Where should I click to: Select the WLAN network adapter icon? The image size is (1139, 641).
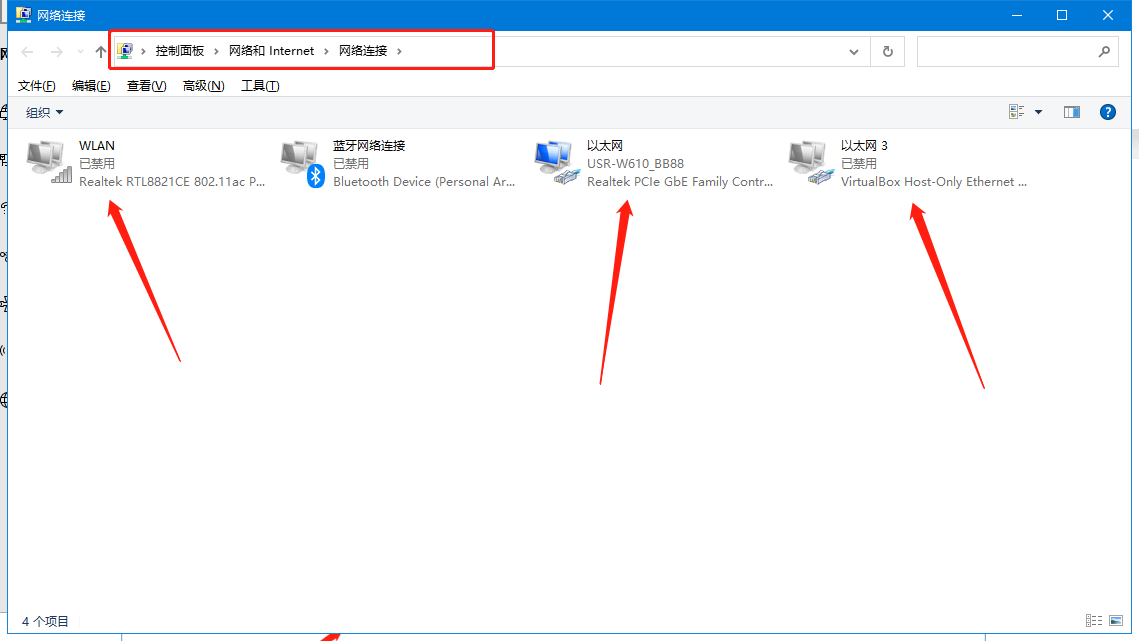(49, 163)
